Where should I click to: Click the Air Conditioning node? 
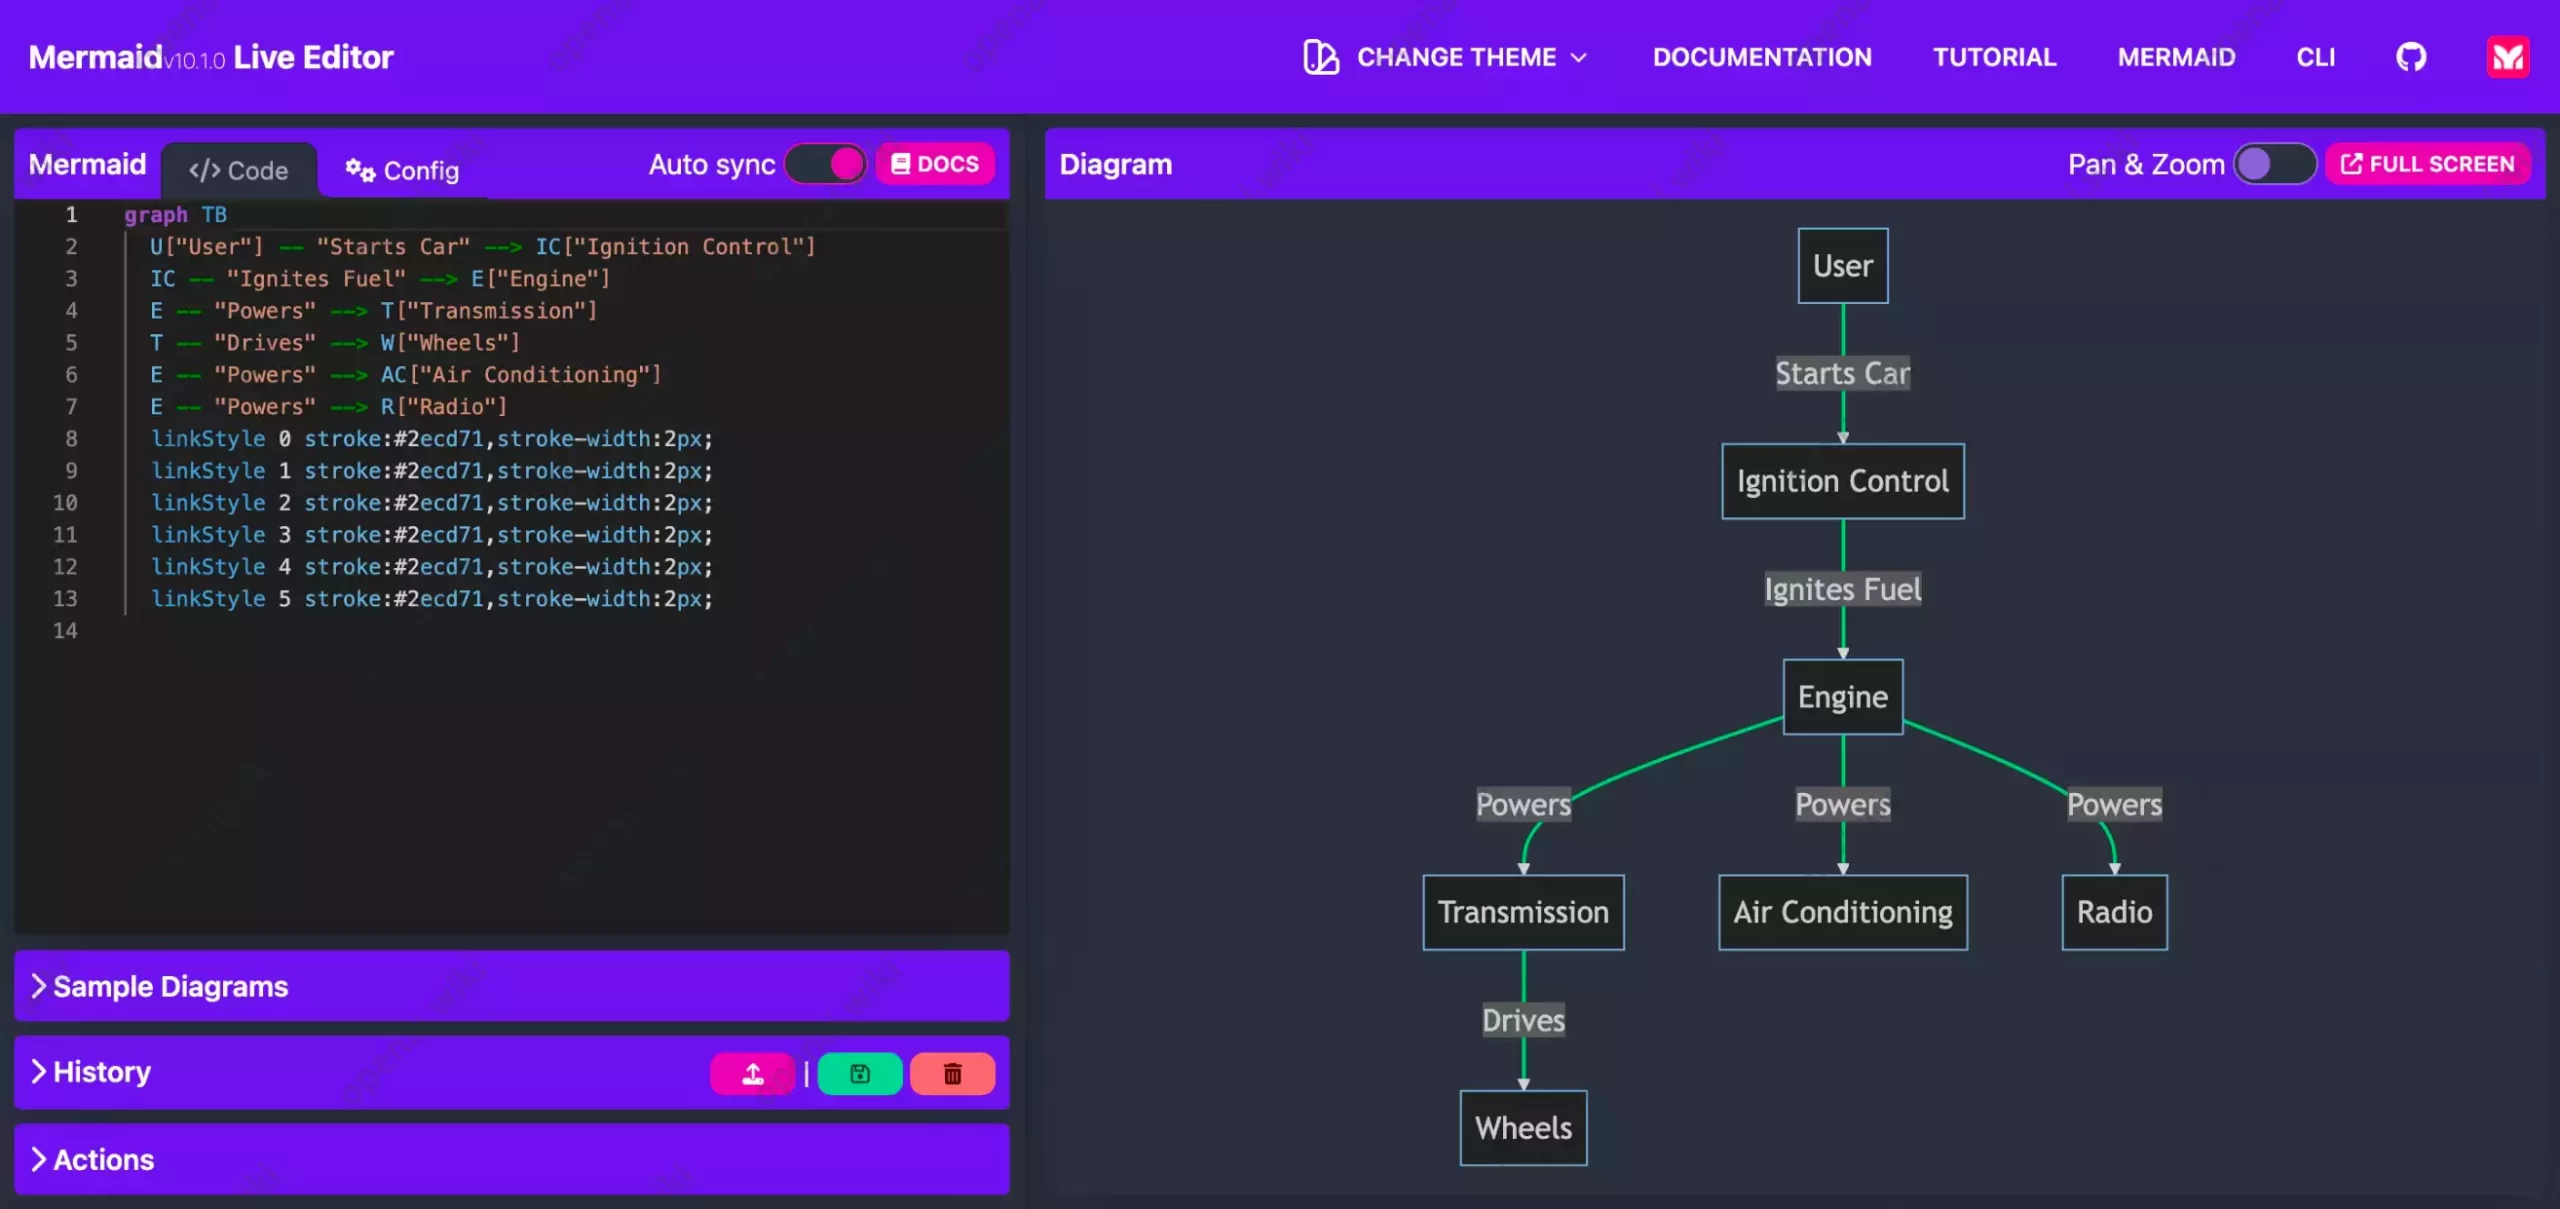(x=1842, y=912)
